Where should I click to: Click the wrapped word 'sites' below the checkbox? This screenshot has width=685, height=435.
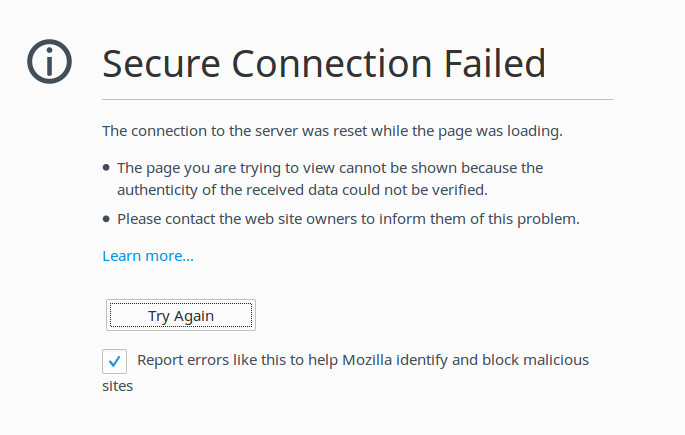click(x=118, y=386)
